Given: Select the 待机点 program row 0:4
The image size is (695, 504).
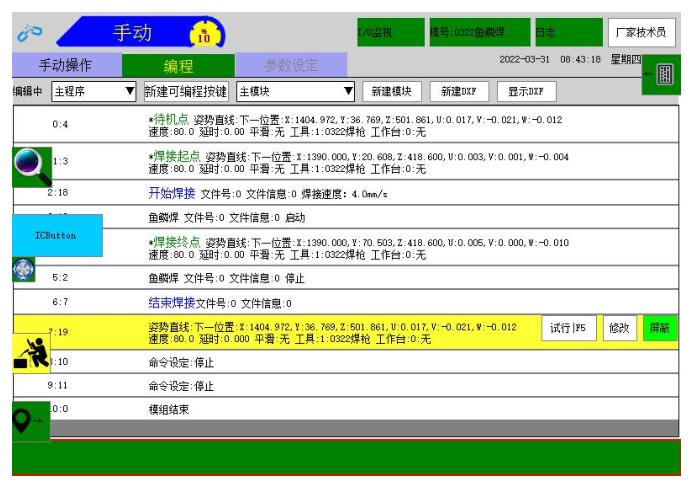Looking at the screenshot, I should coord(346,125).
